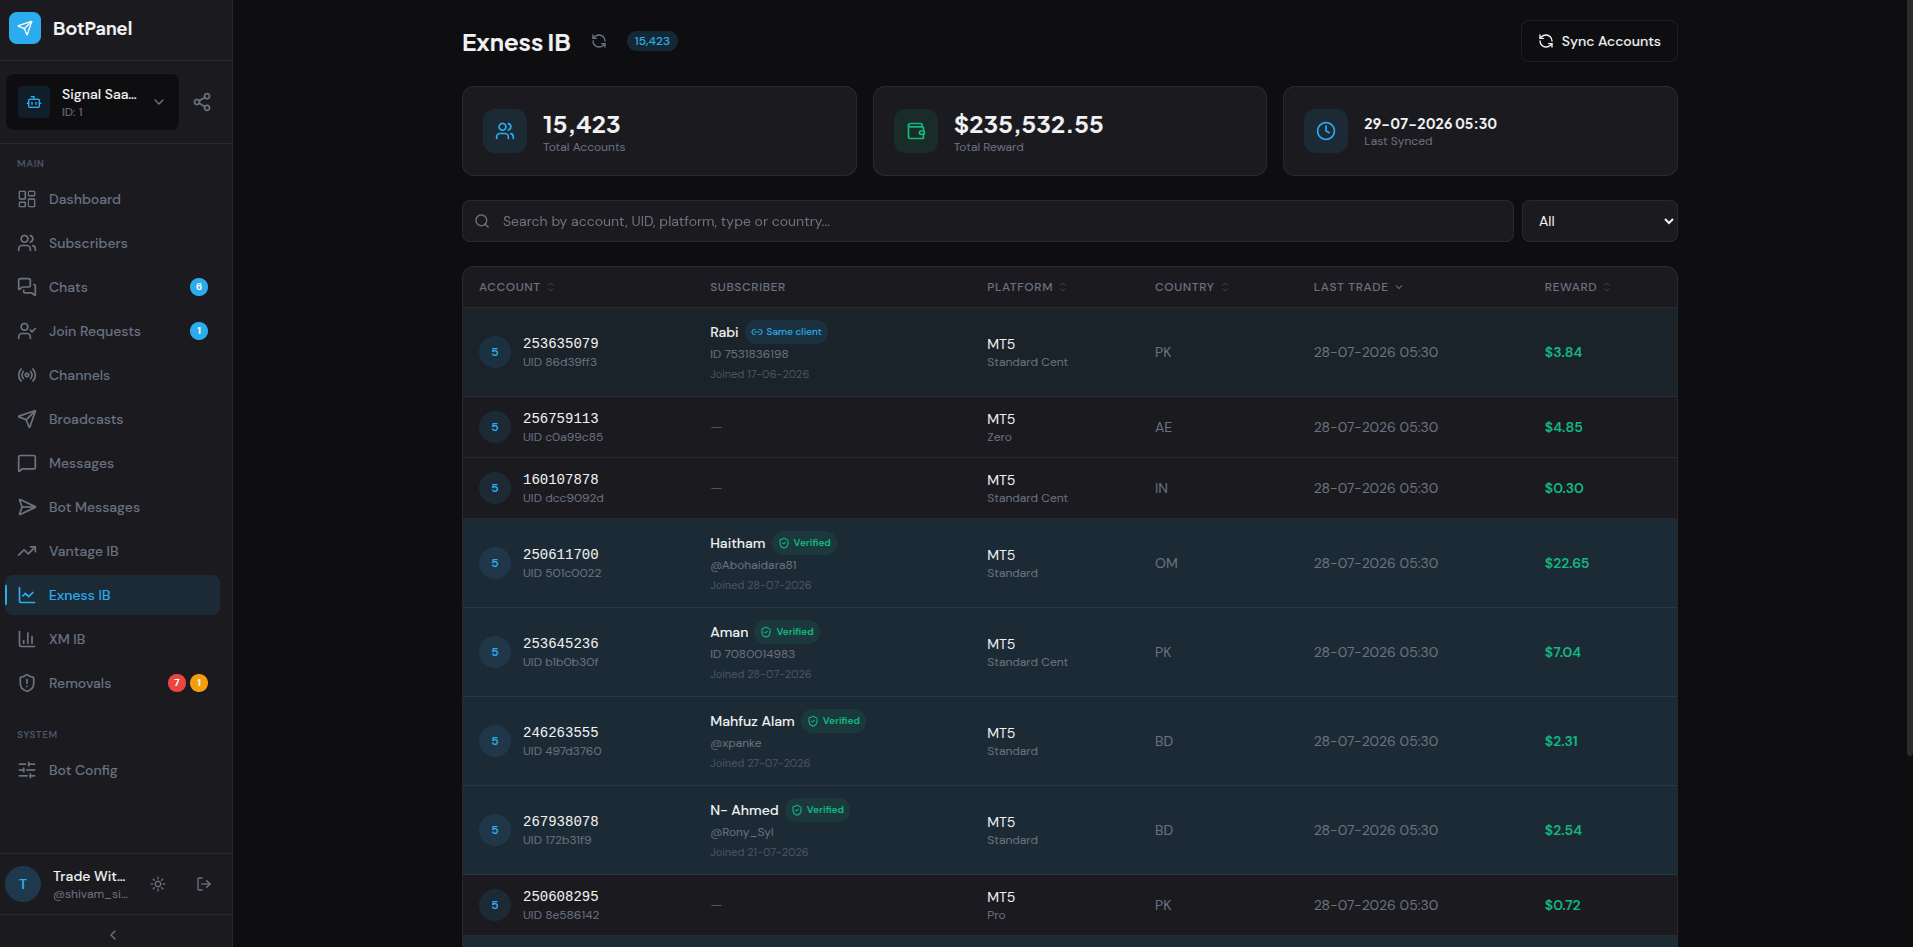
Task: Click the round 5 icon for account 250608295
Action: tap(495, 905)
